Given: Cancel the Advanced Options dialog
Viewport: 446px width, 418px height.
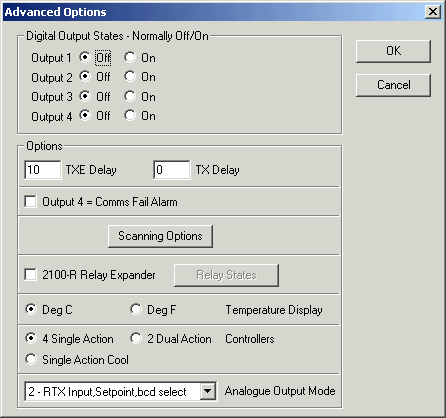Looking at the screenshot, I should tap(393, 85).
